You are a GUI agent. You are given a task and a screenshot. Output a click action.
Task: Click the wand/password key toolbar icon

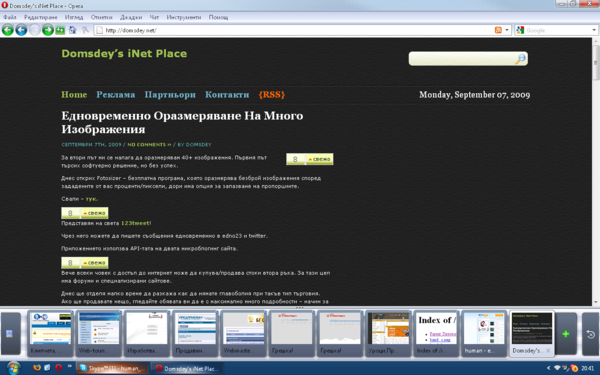(85, 30)
